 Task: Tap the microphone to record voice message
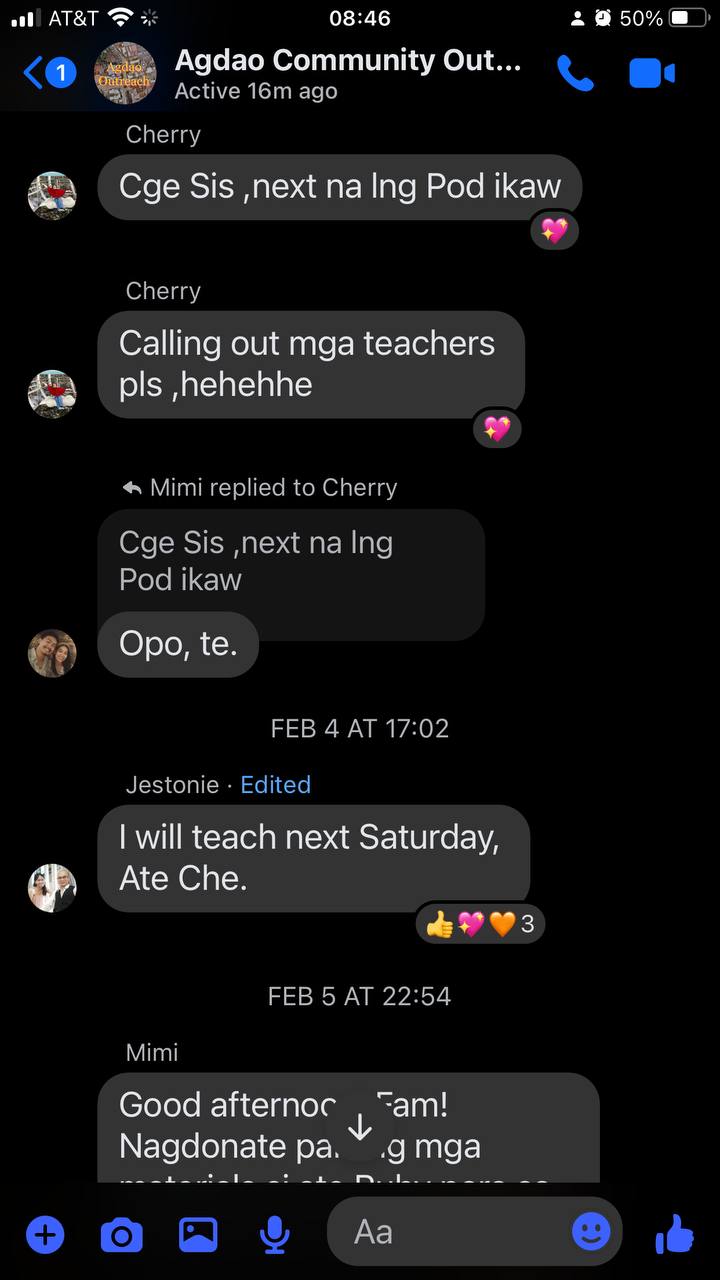[274, 1236]
